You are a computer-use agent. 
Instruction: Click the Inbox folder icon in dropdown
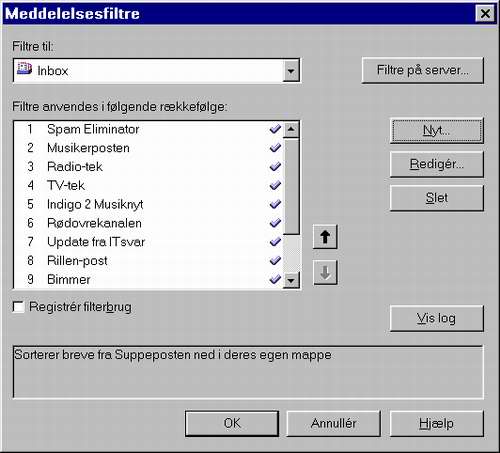tap(24, 69)
